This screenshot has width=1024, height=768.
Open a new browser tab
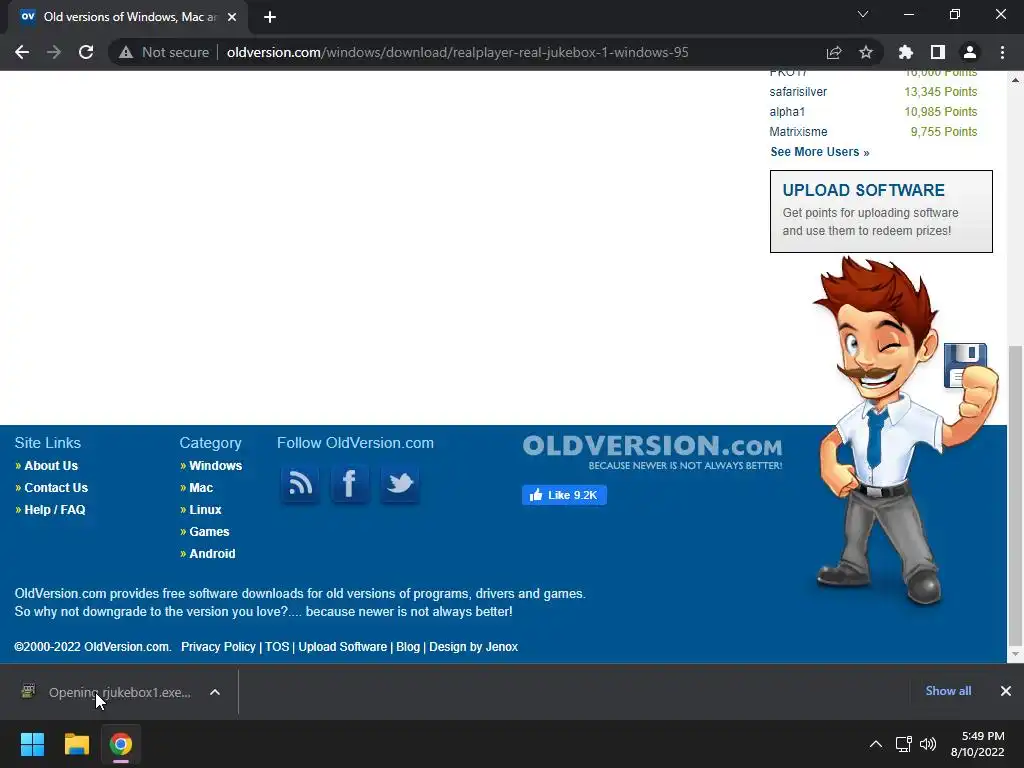270,17
